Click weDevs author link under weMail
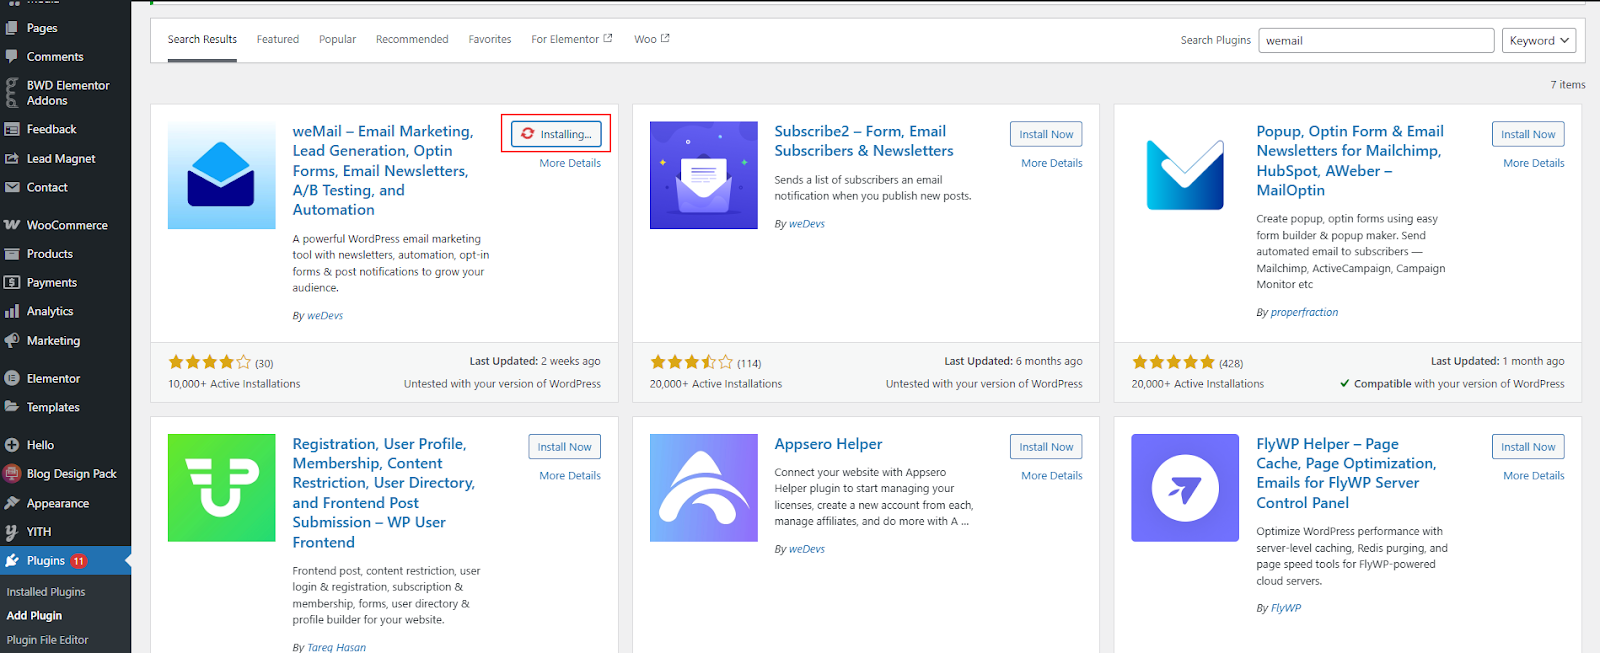 325,315
